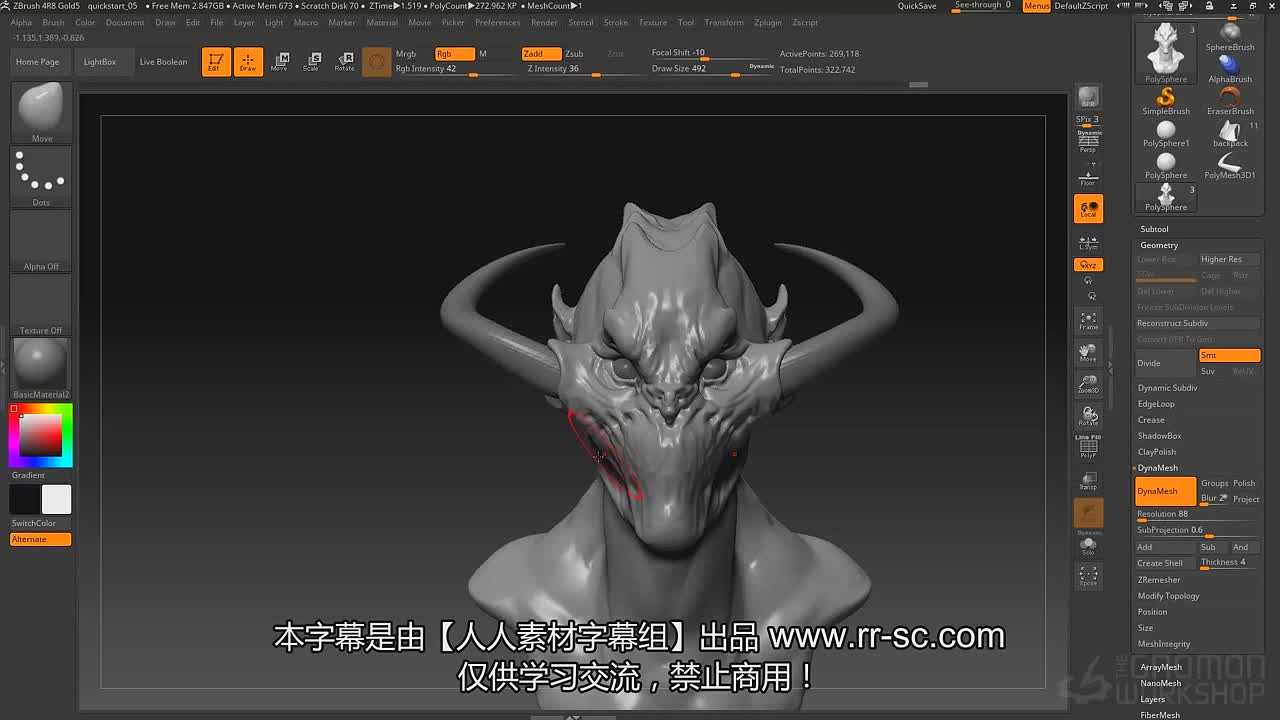
Task: Open the Alpha Off selector
Action: point(41,241)
